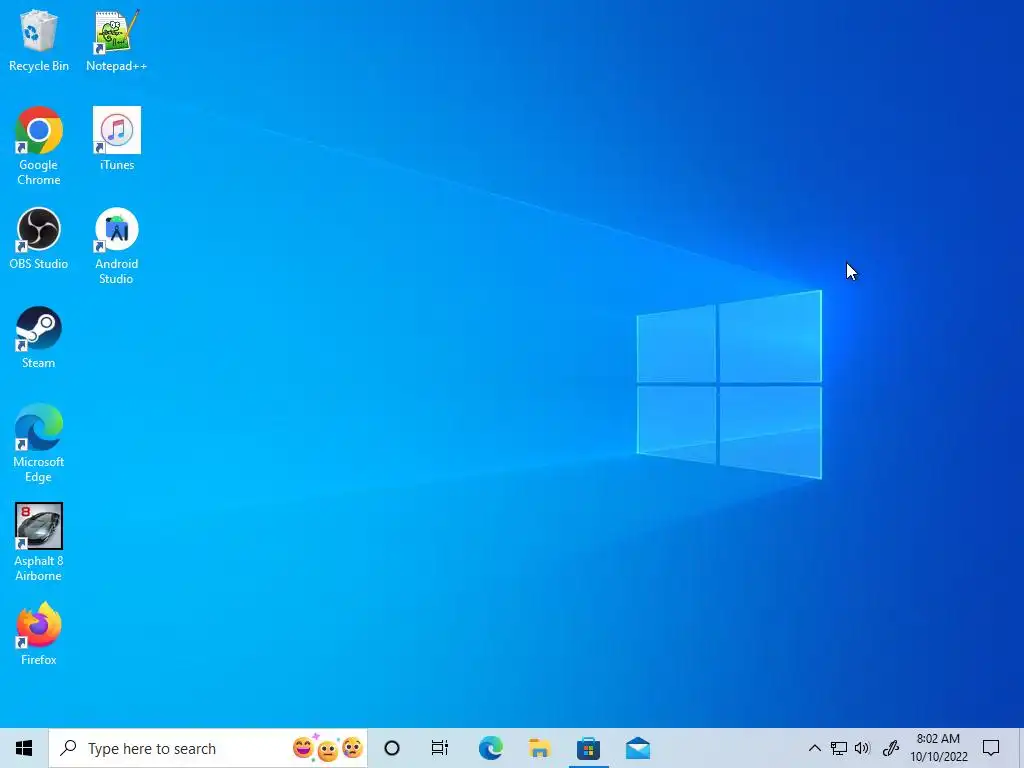Select the Google Chrome desktop shortcut
This screenshot has height=768, width=1024.
point(39,146)
